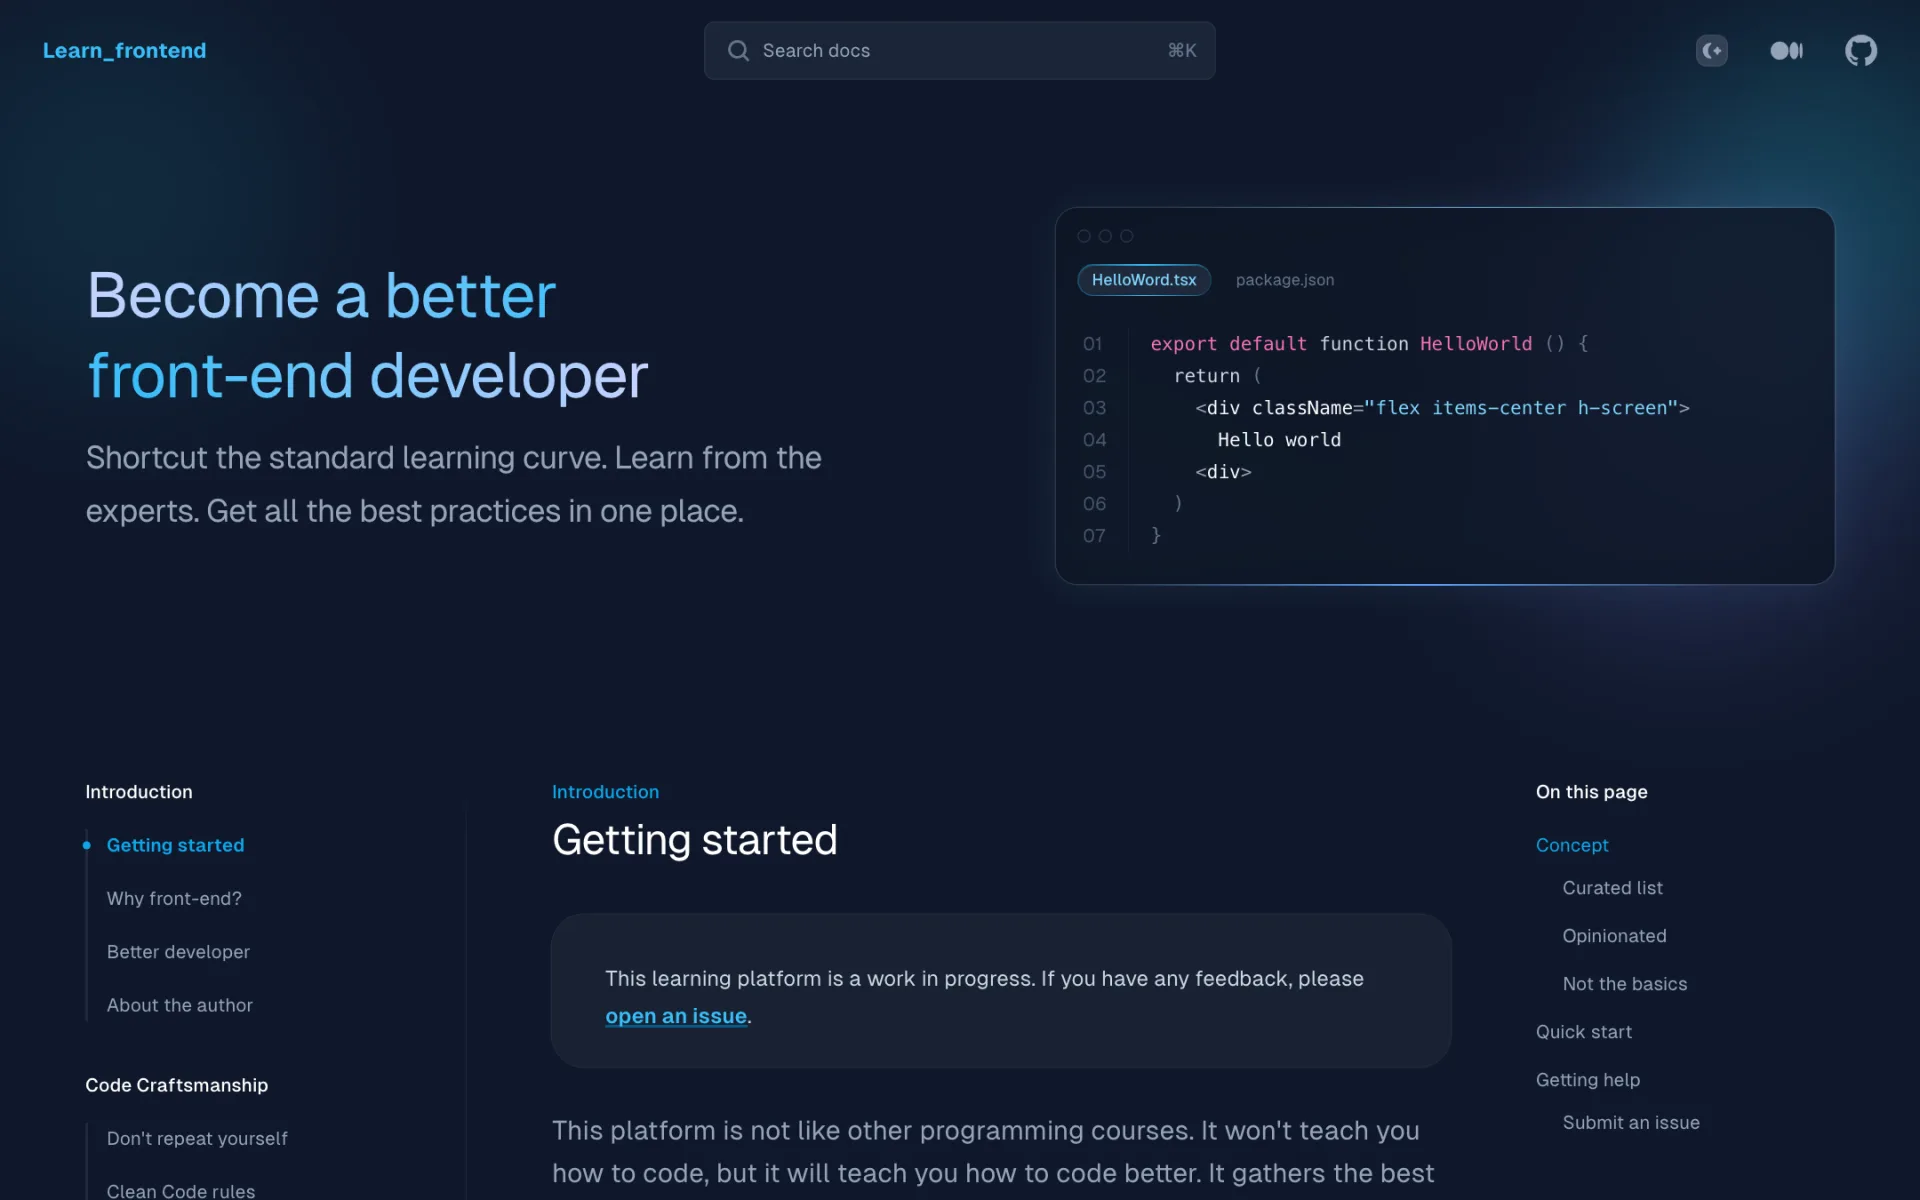Open the Medium icon link
The image size is (1920, 1200).
(1787, 51)
